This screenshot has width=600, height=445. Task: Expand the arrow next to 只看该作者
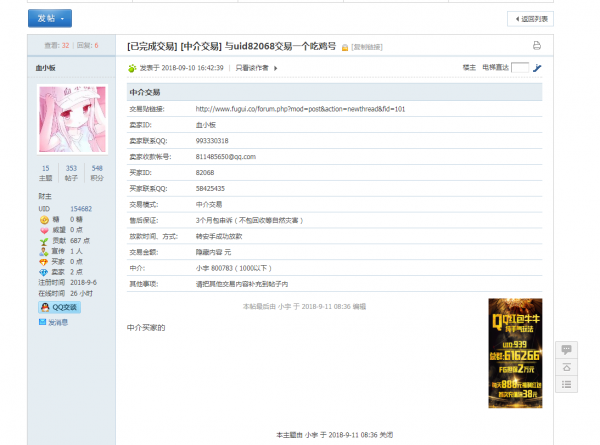tap(276, 68)
